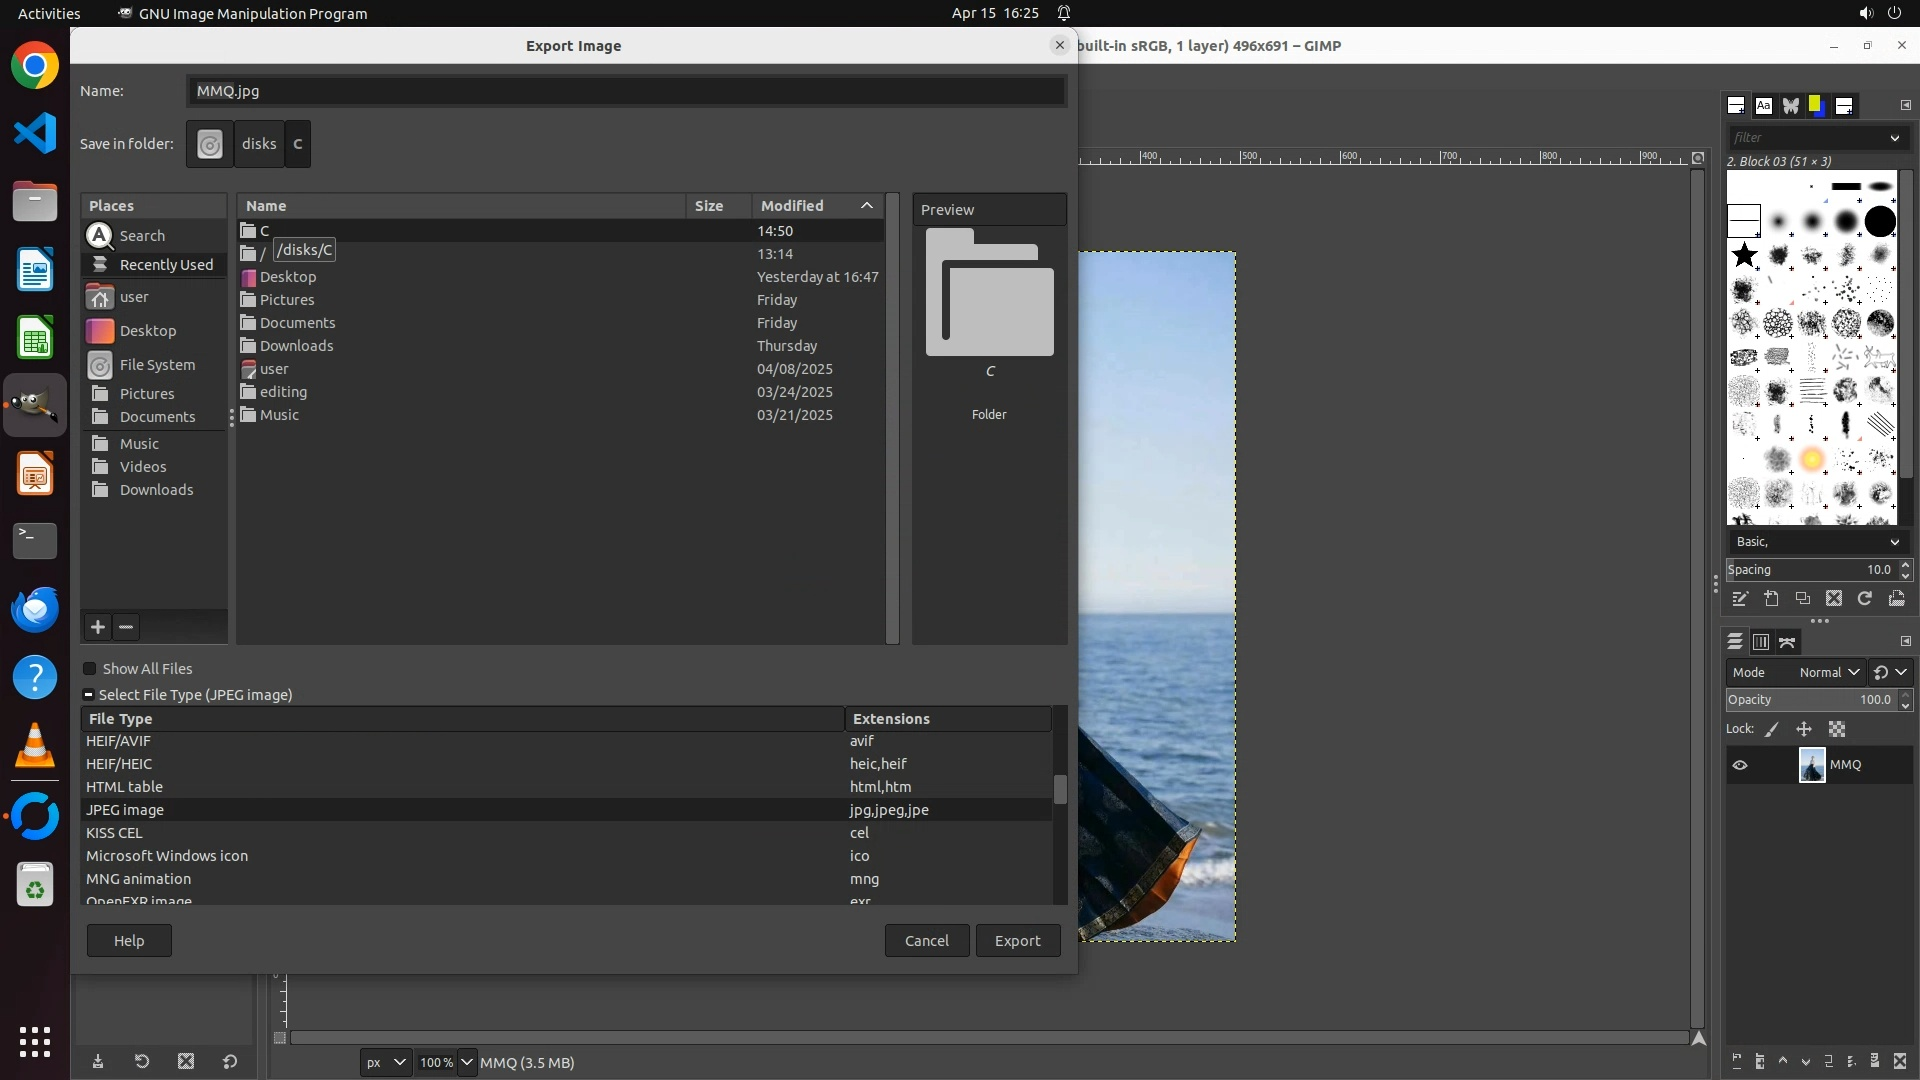This screenshot has width=1920, height=1080.
Task: Click Duplicate brush icon
Action: click(x=1802, y=599)
